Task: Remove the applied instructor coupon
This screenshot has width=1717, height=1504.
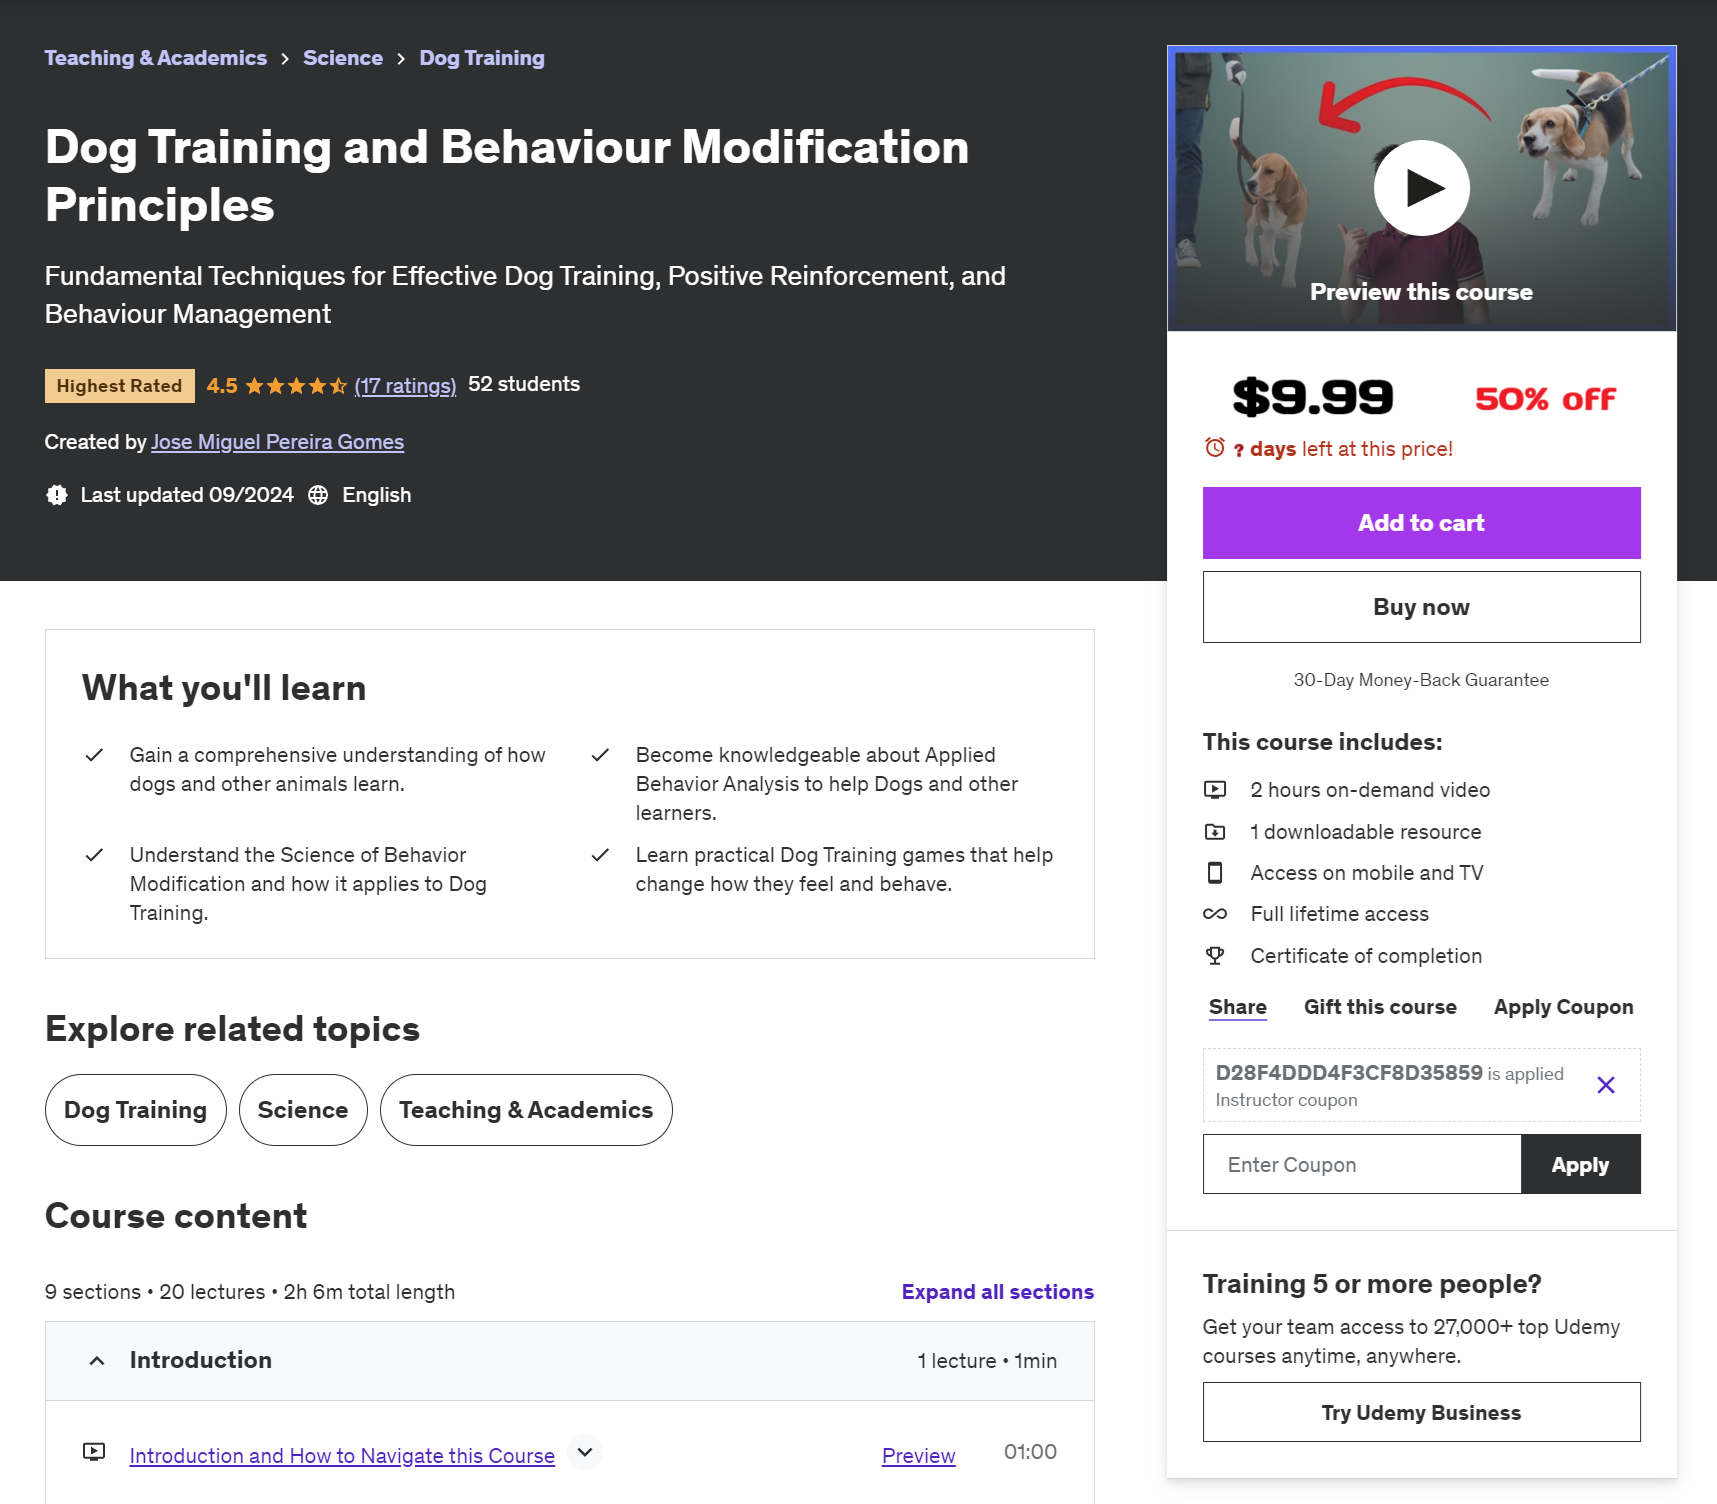Action: 1606,1085
